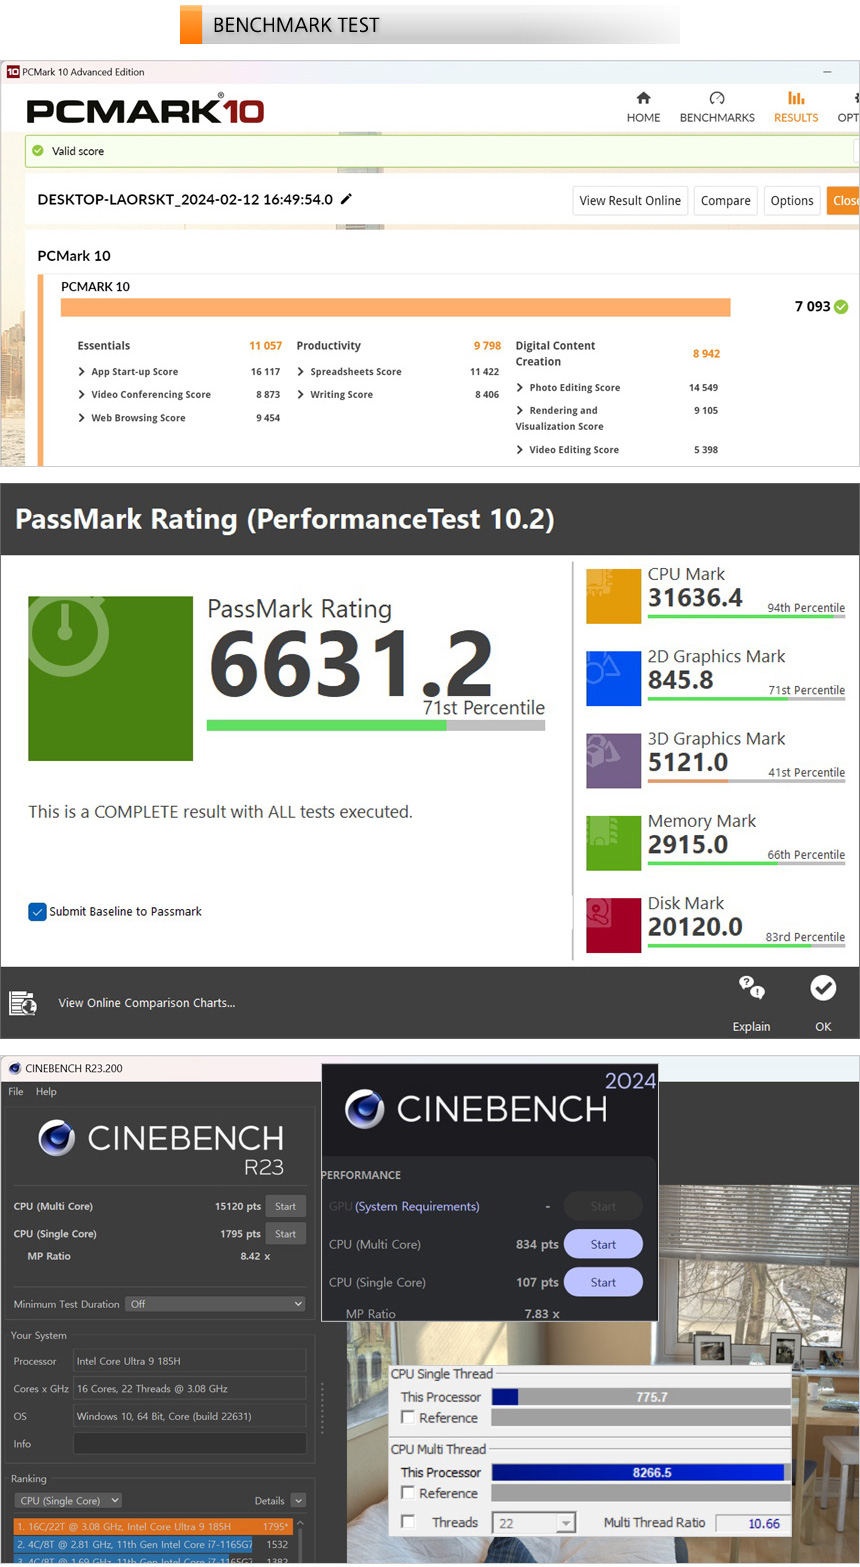Click pencil icon to rename result
Viewport: 860px width, 1567px height.
(x=347, y=199)
